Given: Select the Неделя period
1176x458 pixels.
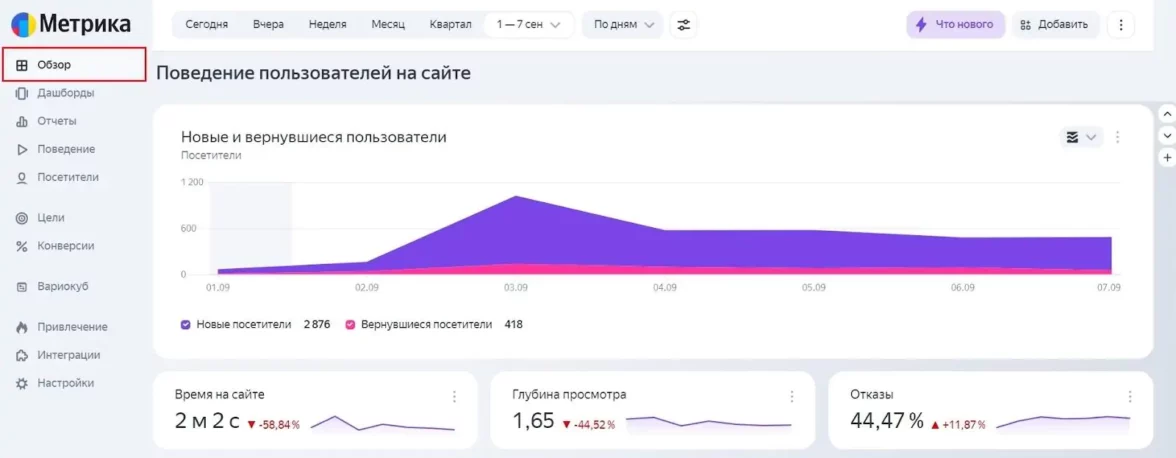Looking at the screenshot, I should point(328,24).
